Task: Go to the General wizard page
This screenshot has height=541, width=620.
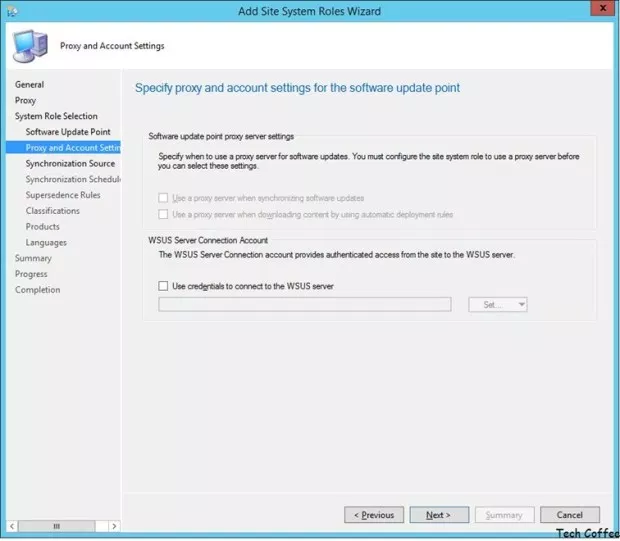Action: [29, 85]
